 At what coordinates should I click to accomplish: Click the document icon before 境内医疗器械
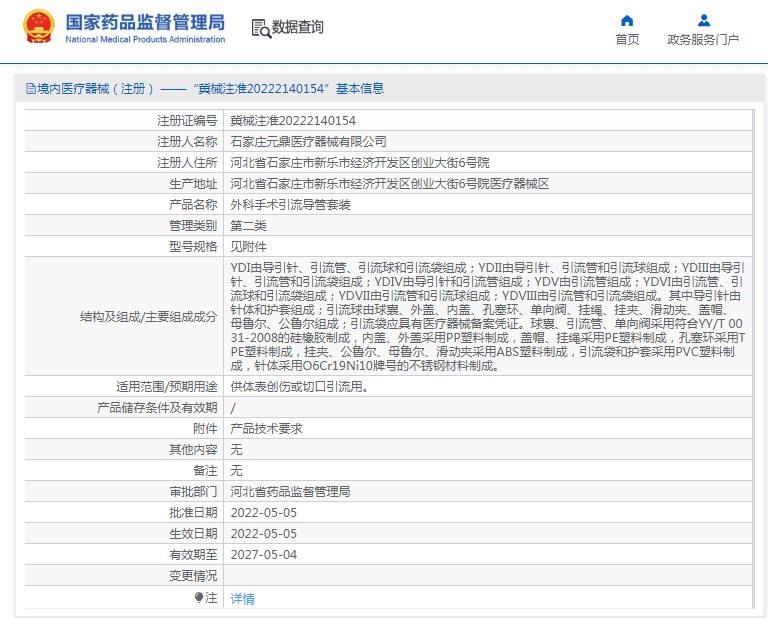coord(30,89)
